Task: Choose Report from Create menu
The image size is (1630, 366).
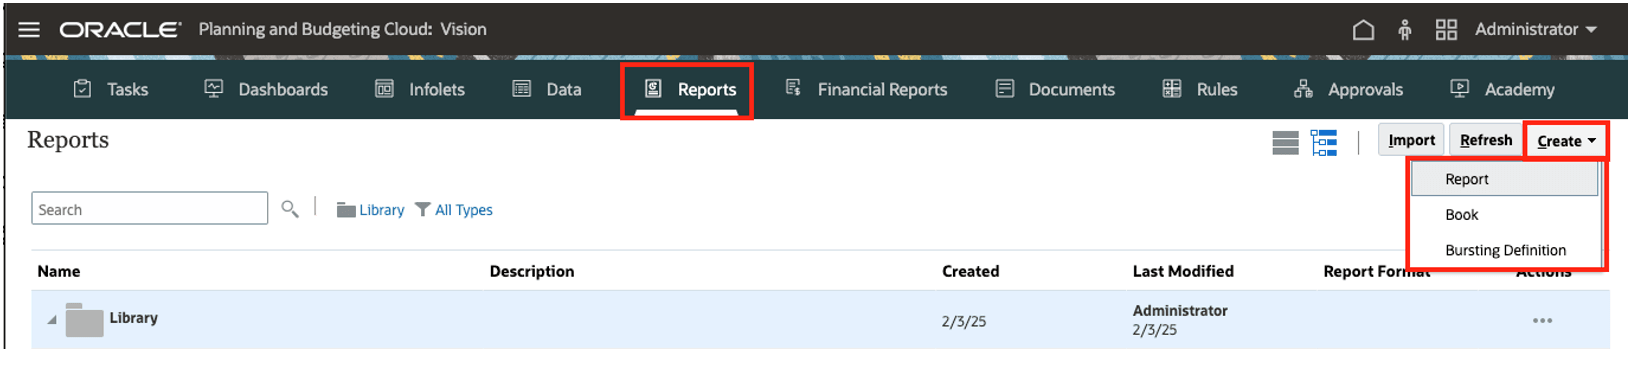Action: pyautogui.click(x=1504, y=179)
